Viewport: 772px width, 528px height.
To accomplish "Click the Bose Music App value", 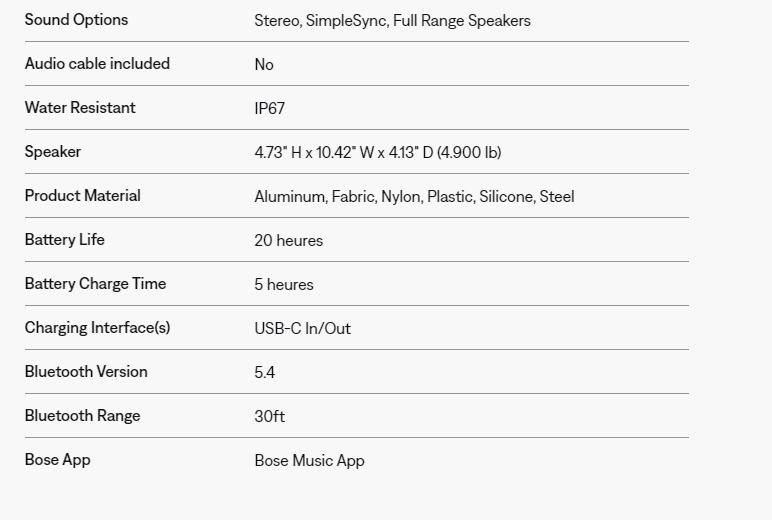I will pyautogui.click(x=309, y=461).
